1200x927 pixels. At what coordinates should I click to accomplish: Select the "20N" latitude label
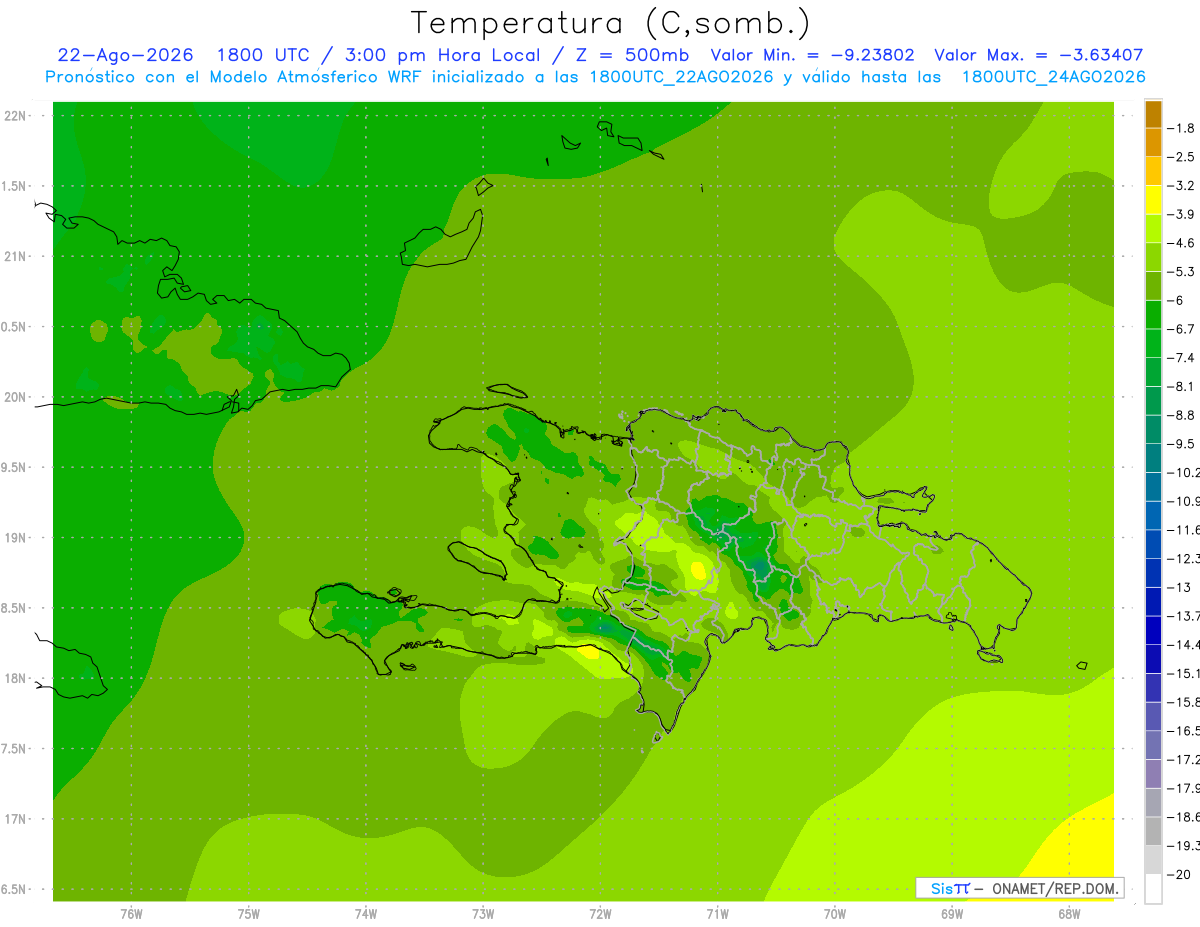click(x=16, y=397)
